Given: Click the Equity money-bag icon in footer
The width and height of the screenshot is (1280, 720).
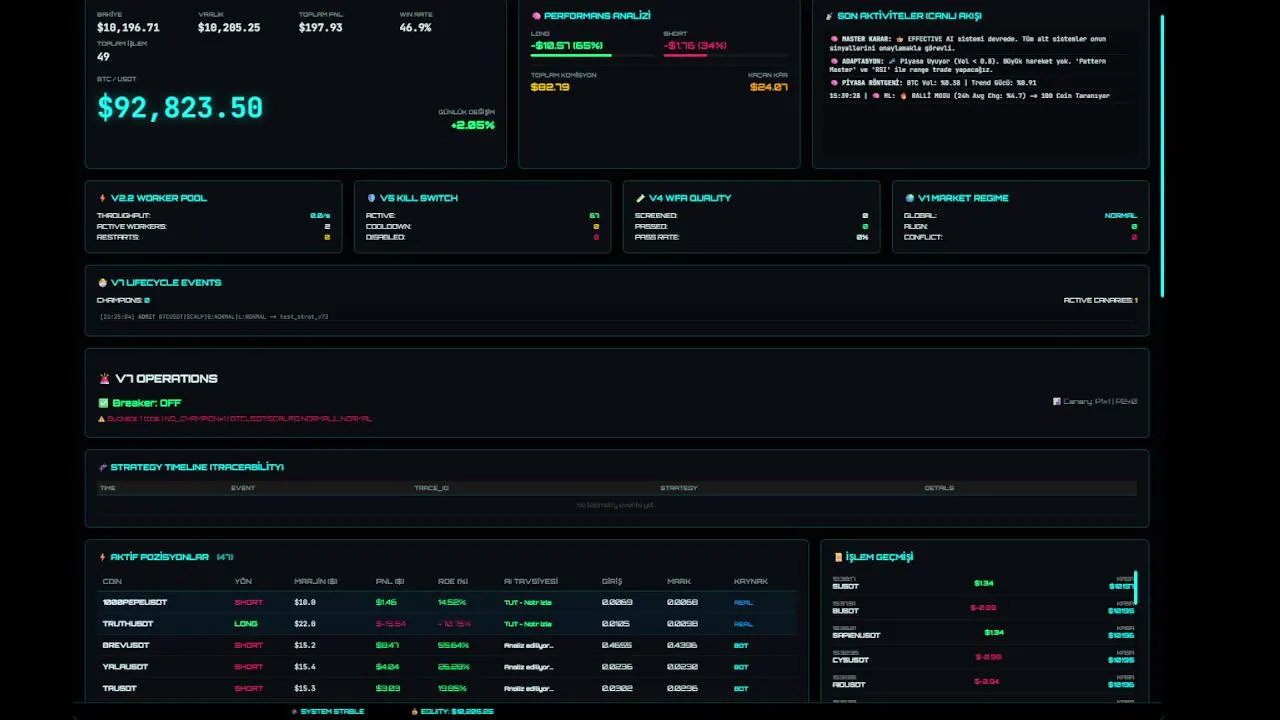Looking at the screenshot, I should (414, 711).
